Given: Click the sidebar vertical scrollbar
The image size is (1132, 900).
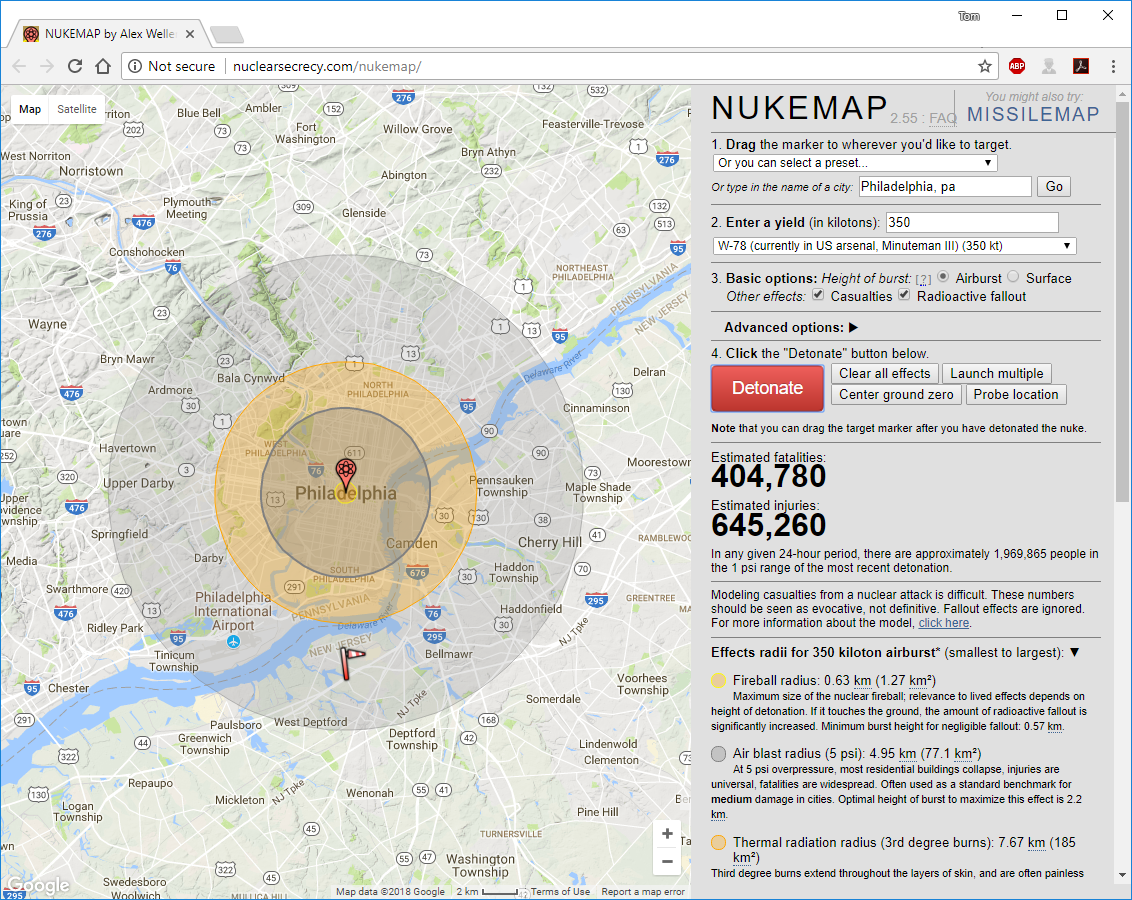Looking at the screenshot, I should [1122, 302].
